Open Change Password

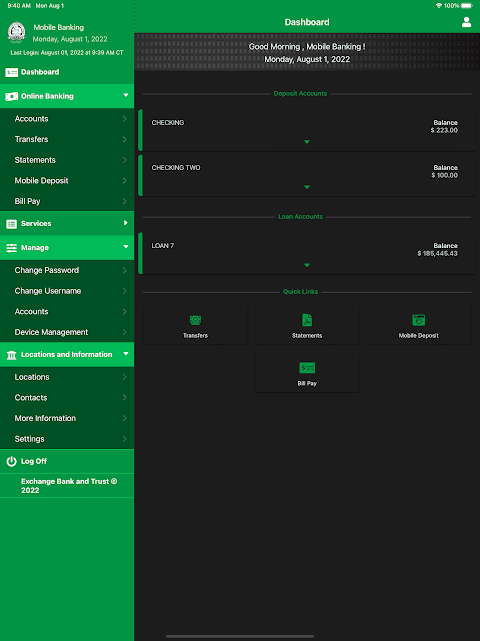67,270
